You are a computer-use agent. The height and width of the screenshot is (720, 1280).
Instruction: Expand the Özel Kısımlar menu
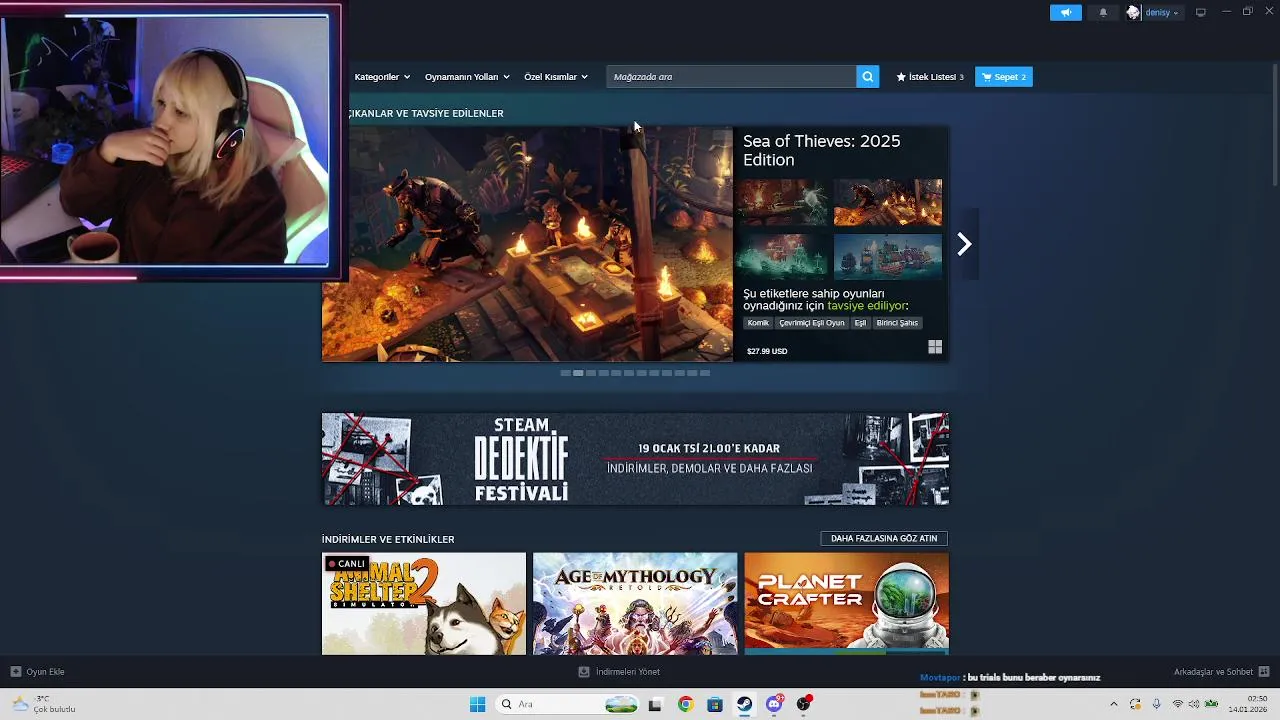(555, 77)
